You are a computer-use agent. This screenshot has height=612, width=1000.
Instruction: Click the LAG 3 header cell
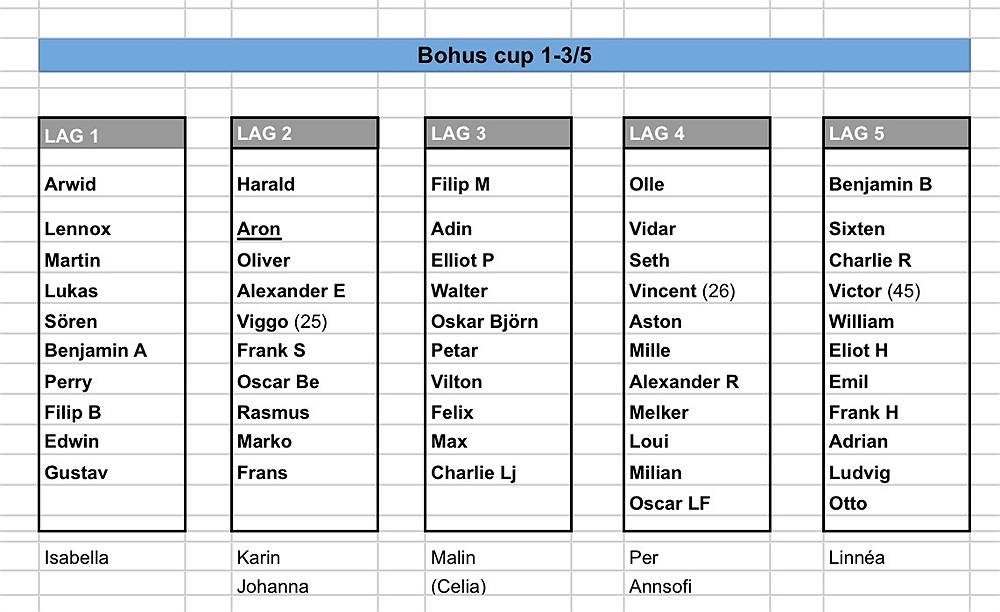[x=498, y=134]
